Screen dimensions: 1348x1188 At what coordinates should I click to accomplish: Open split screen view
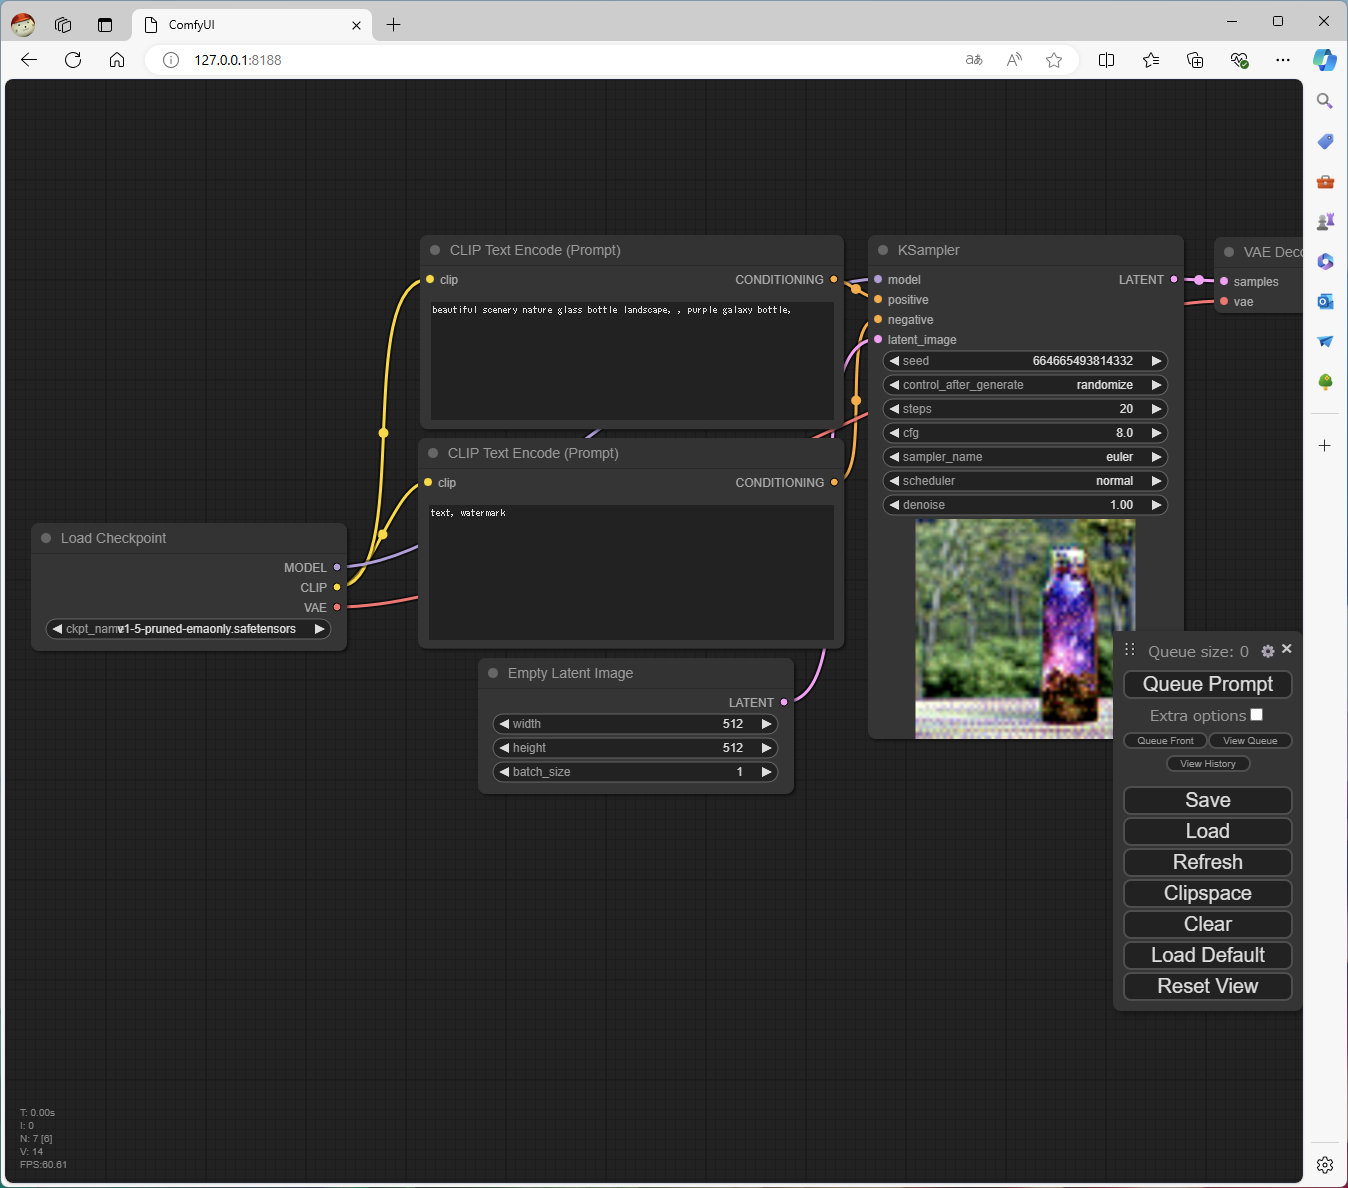[x=1107, y=60]
